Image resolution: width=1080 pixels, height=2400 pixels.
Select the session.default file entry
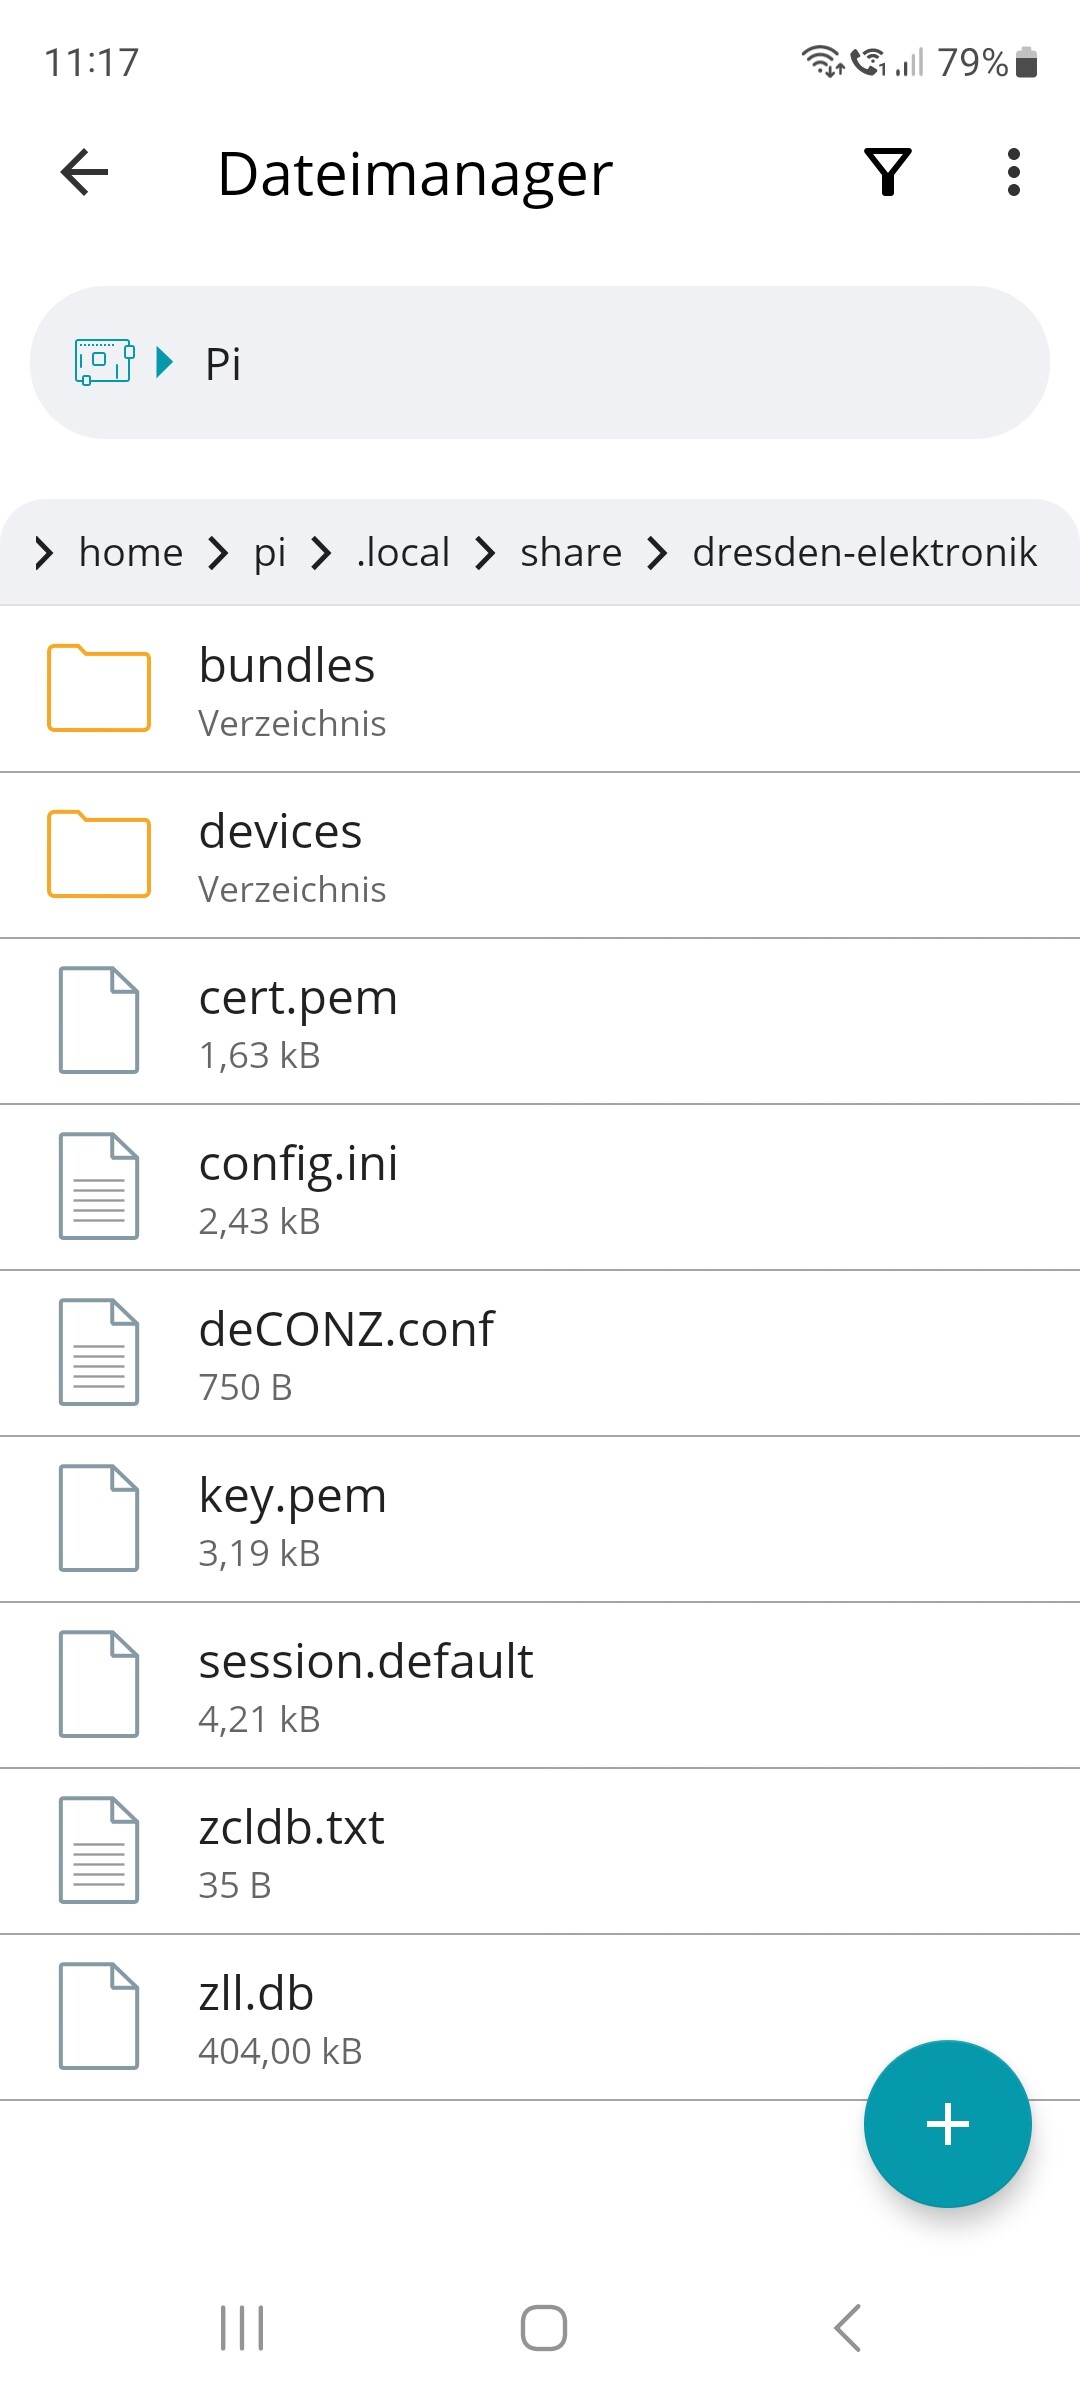[366, 1684]
